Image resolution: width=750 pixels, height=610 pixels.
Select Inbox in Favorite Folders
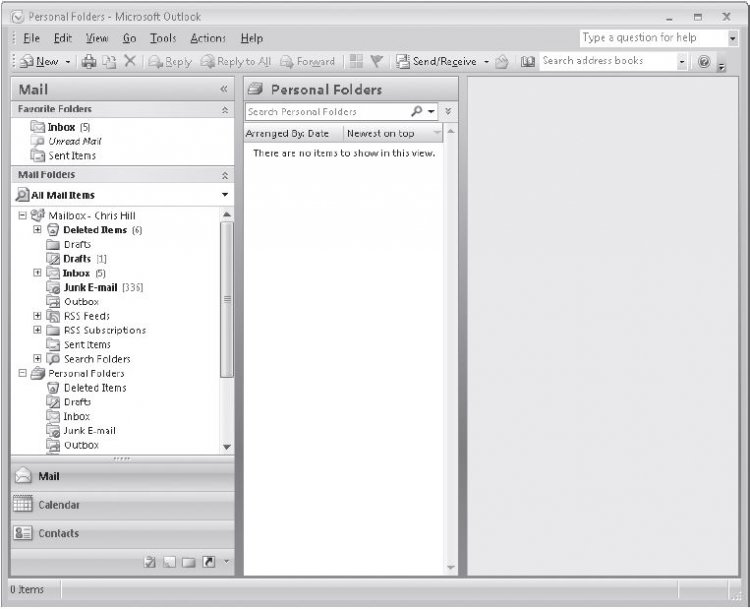click(60, 127)
